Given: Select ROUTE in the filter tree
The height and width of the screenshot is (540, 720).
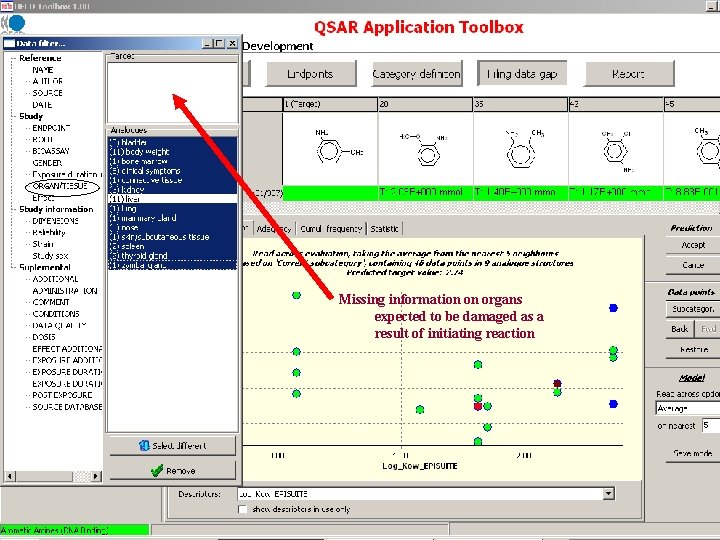Looking at the screenshot, I should point(43,140).
